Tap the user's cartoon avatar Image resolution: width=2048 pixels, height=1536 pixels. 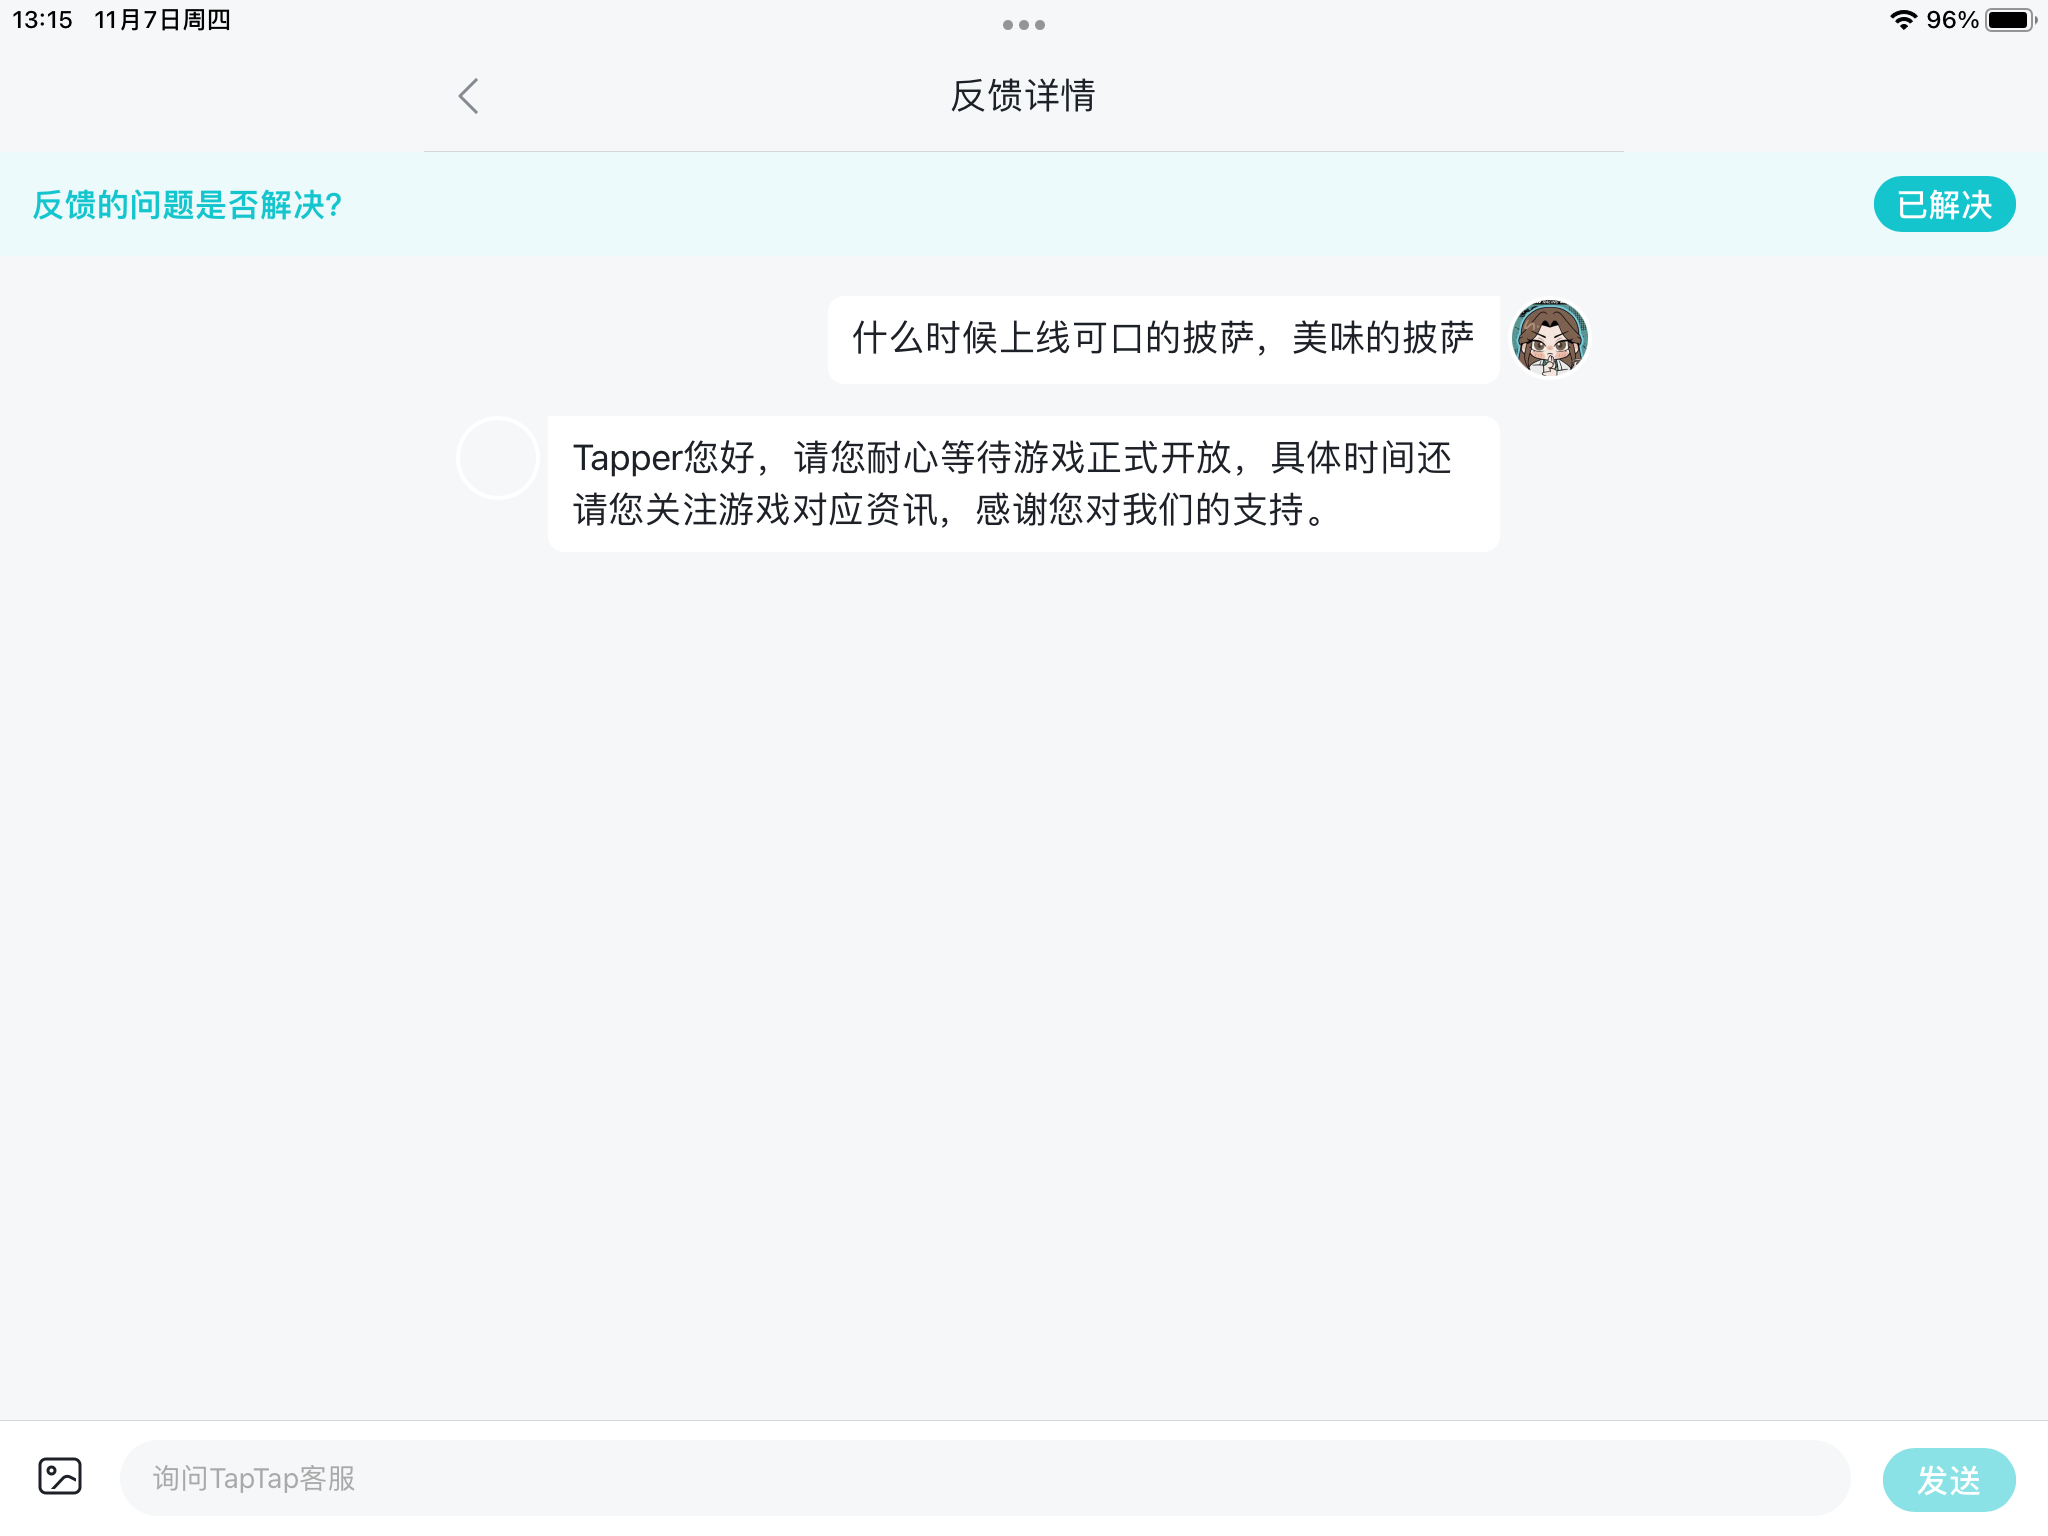click(1550, 338)
